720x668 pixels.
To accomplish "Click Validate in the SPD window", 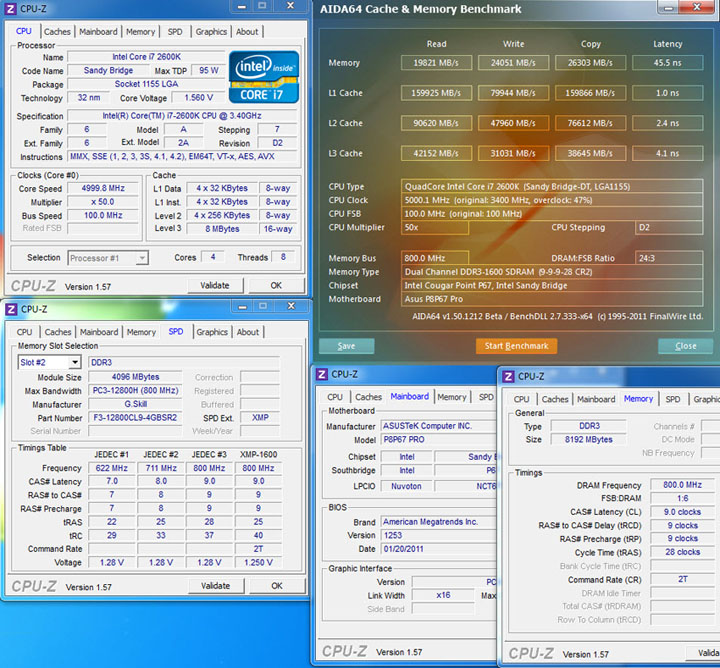I will coord(215,586).
